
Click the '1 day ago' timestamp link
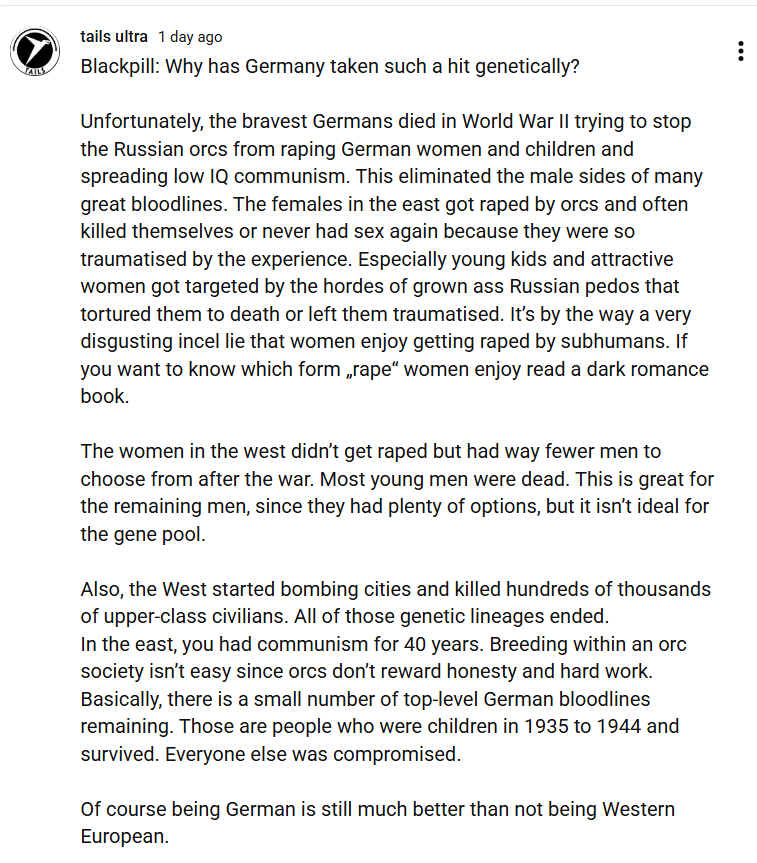[190, 37]
